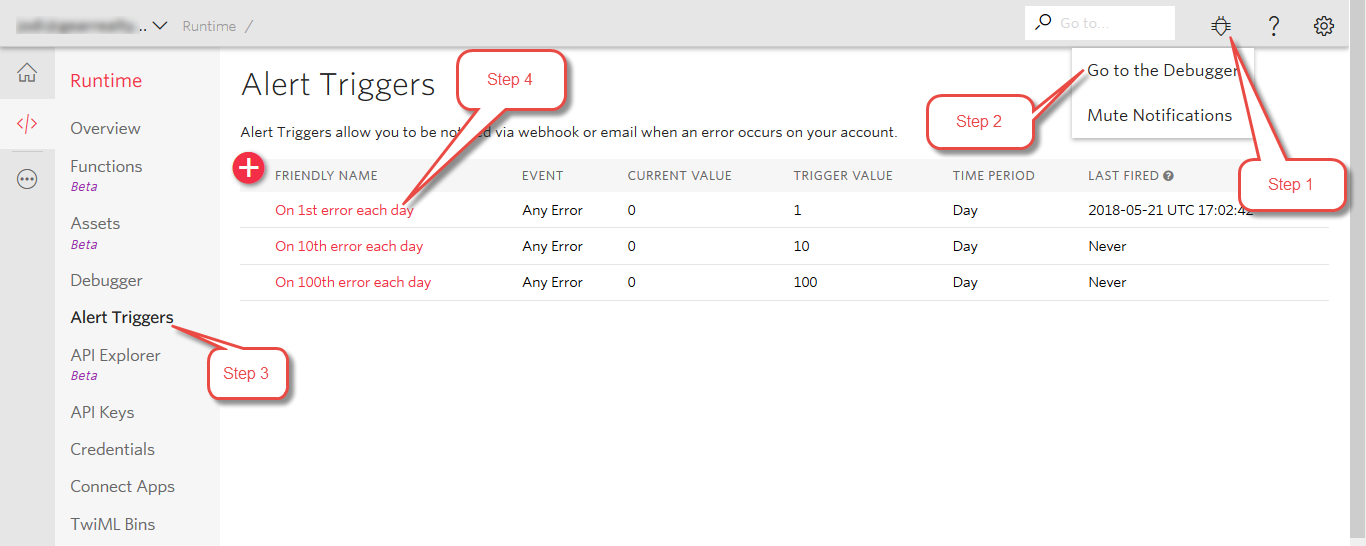The width and height of the screenshot is (1366, 546).
Task: Open the all products ellipsis icon
Action: [x=27, y=180]
